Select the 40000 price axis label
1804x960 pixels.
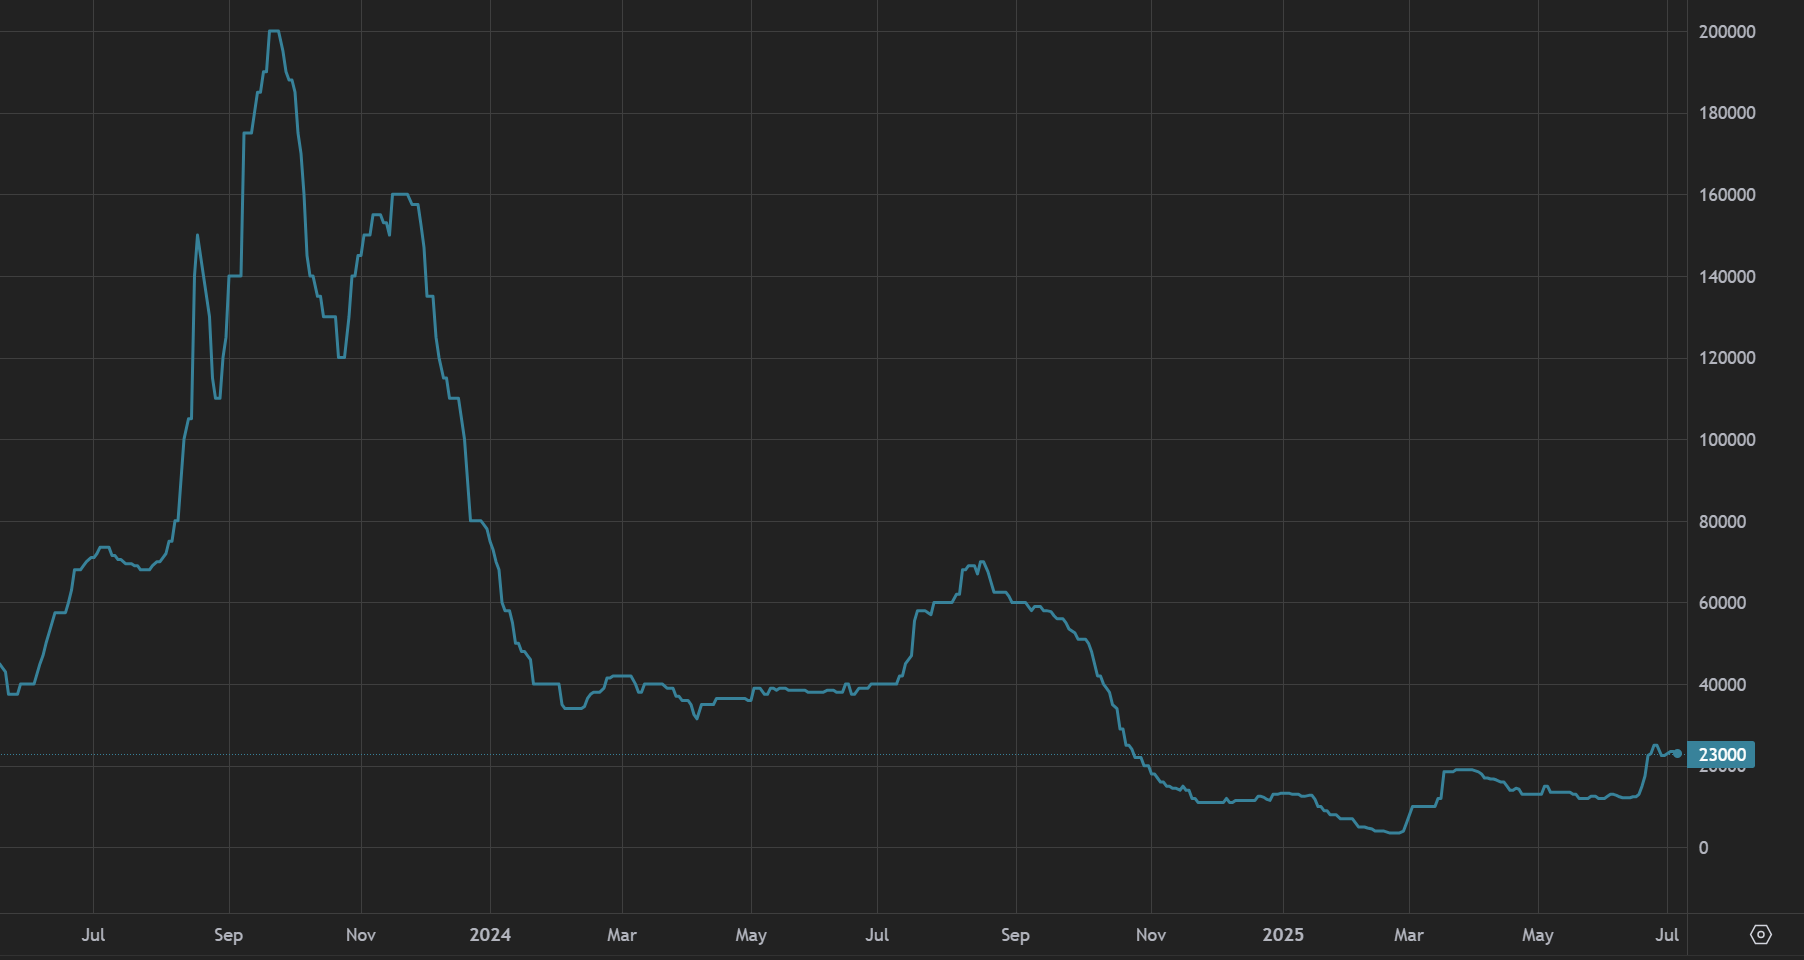click(x=1722, y=685)
